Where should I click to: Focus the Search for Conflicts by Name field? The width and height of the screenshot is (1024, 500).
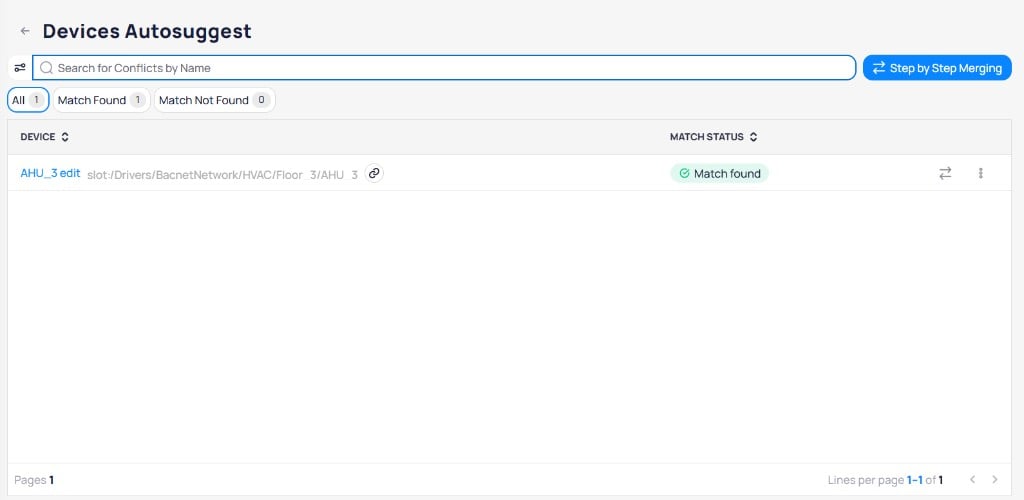444,68
